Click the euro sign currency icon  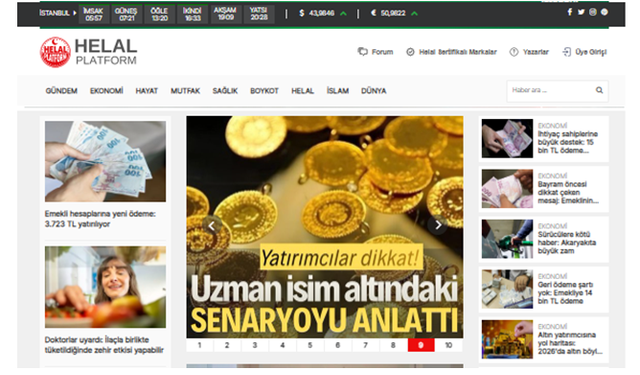[373, 13]
